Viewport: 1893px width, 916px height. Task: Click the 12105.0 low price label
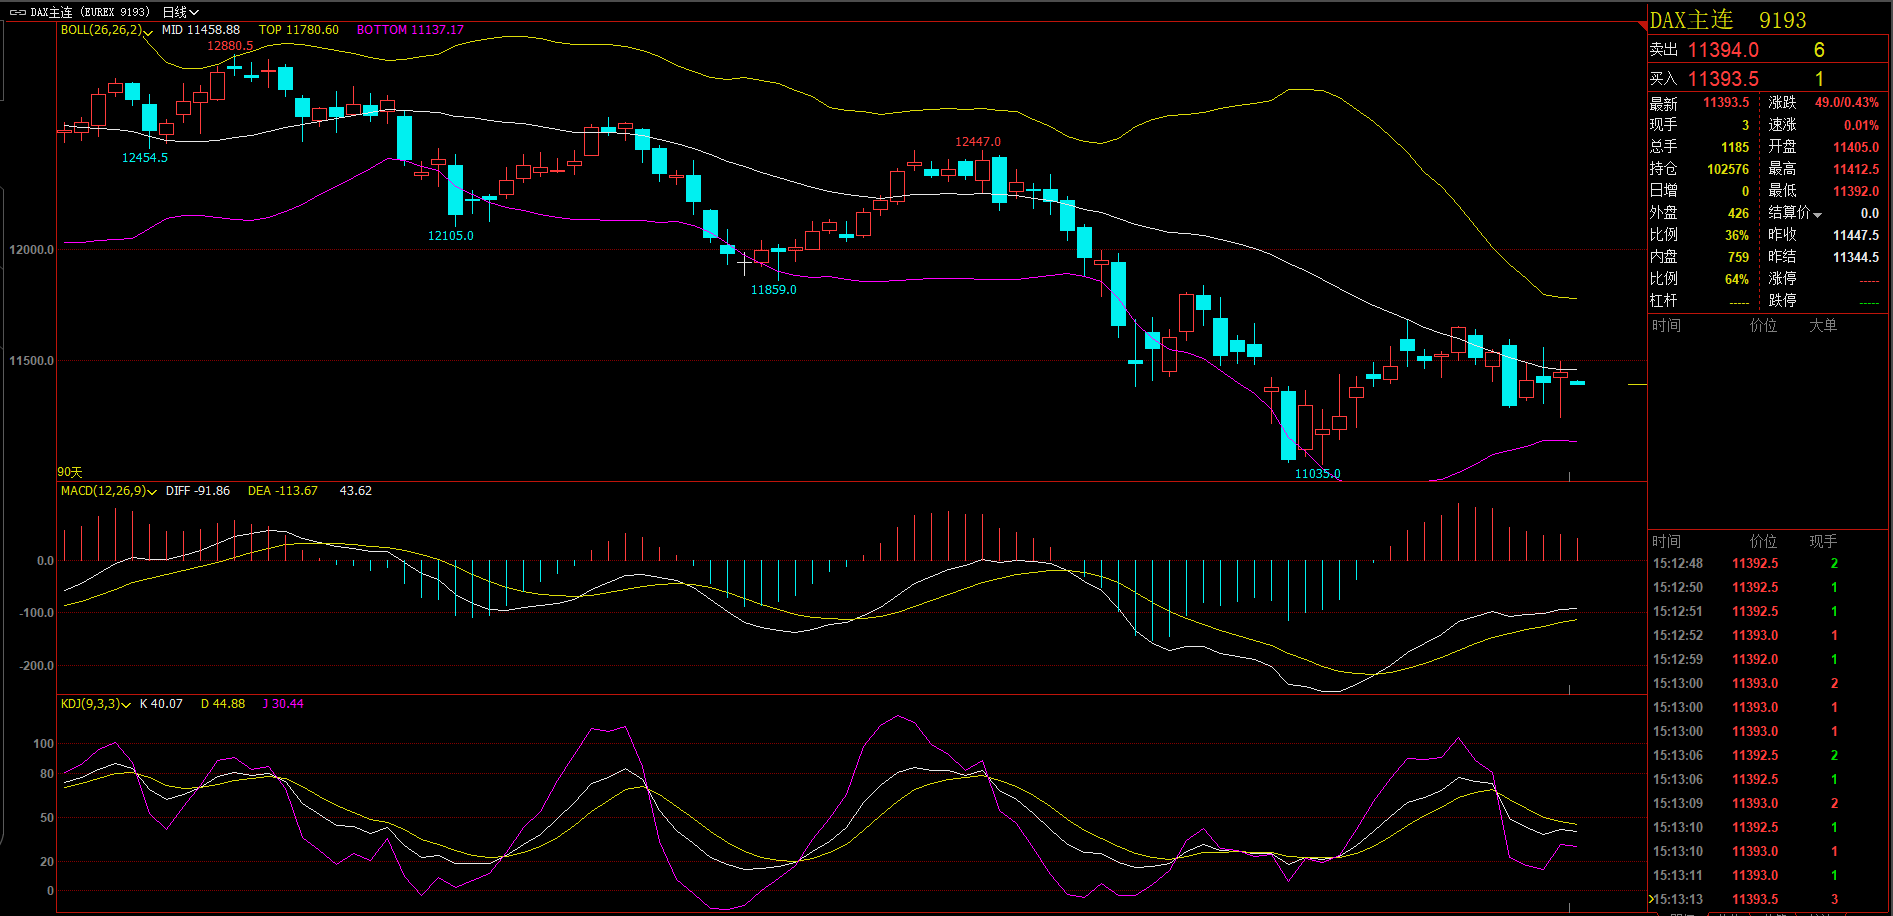(451, 236)
